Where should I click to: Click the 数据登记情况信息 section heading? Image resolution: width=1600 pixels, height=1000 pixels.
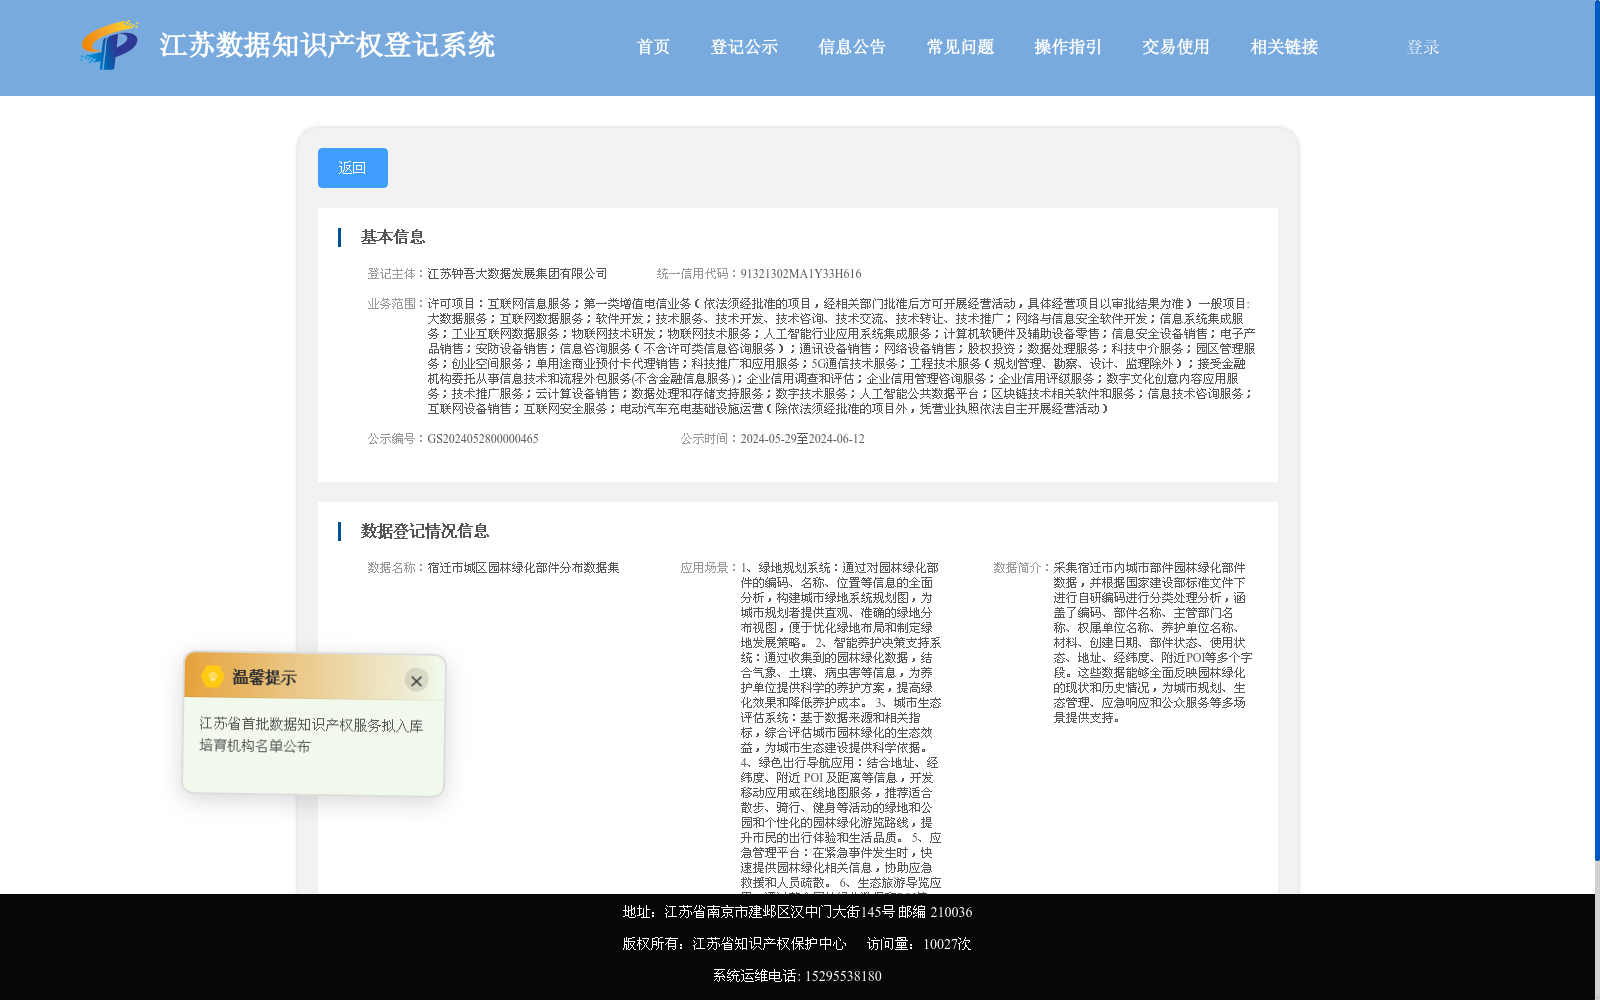click(425, 531)
